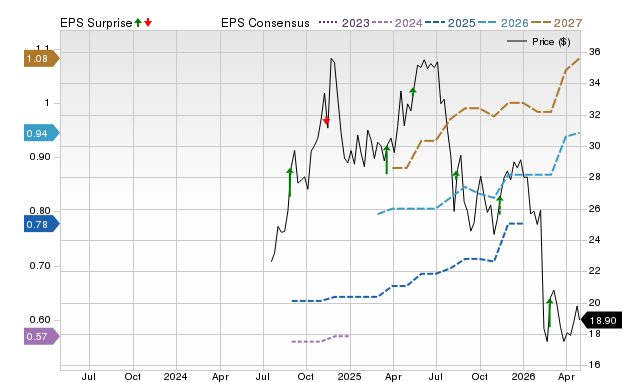The image size is (640, 382).
Task: Select the 2026 EPS consensus legend entry
Action: pos(503,23)
